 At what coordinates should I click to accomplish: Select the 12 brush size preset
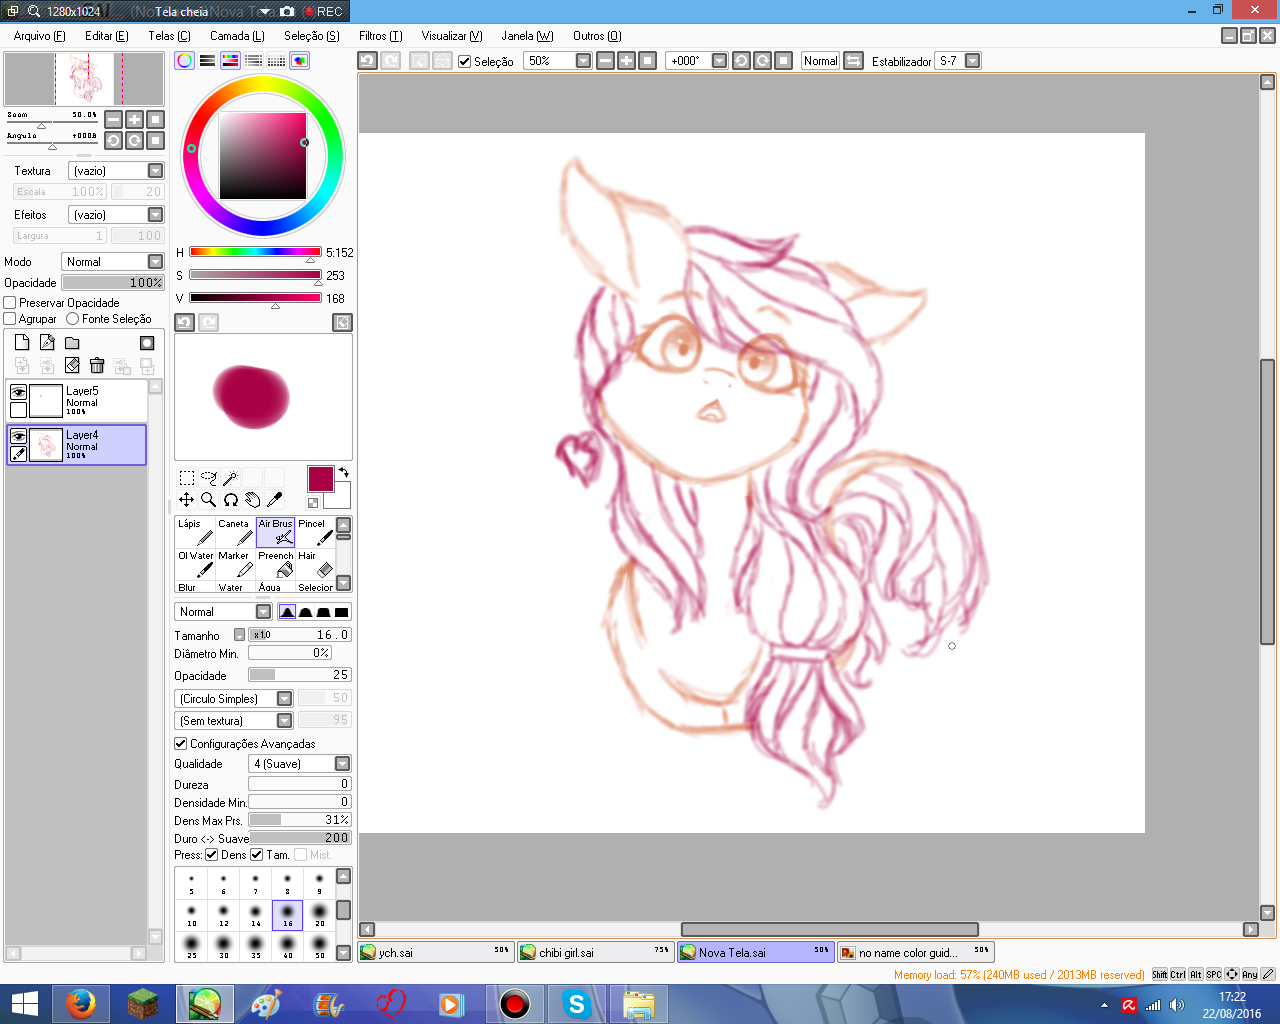tap(224, 915)
